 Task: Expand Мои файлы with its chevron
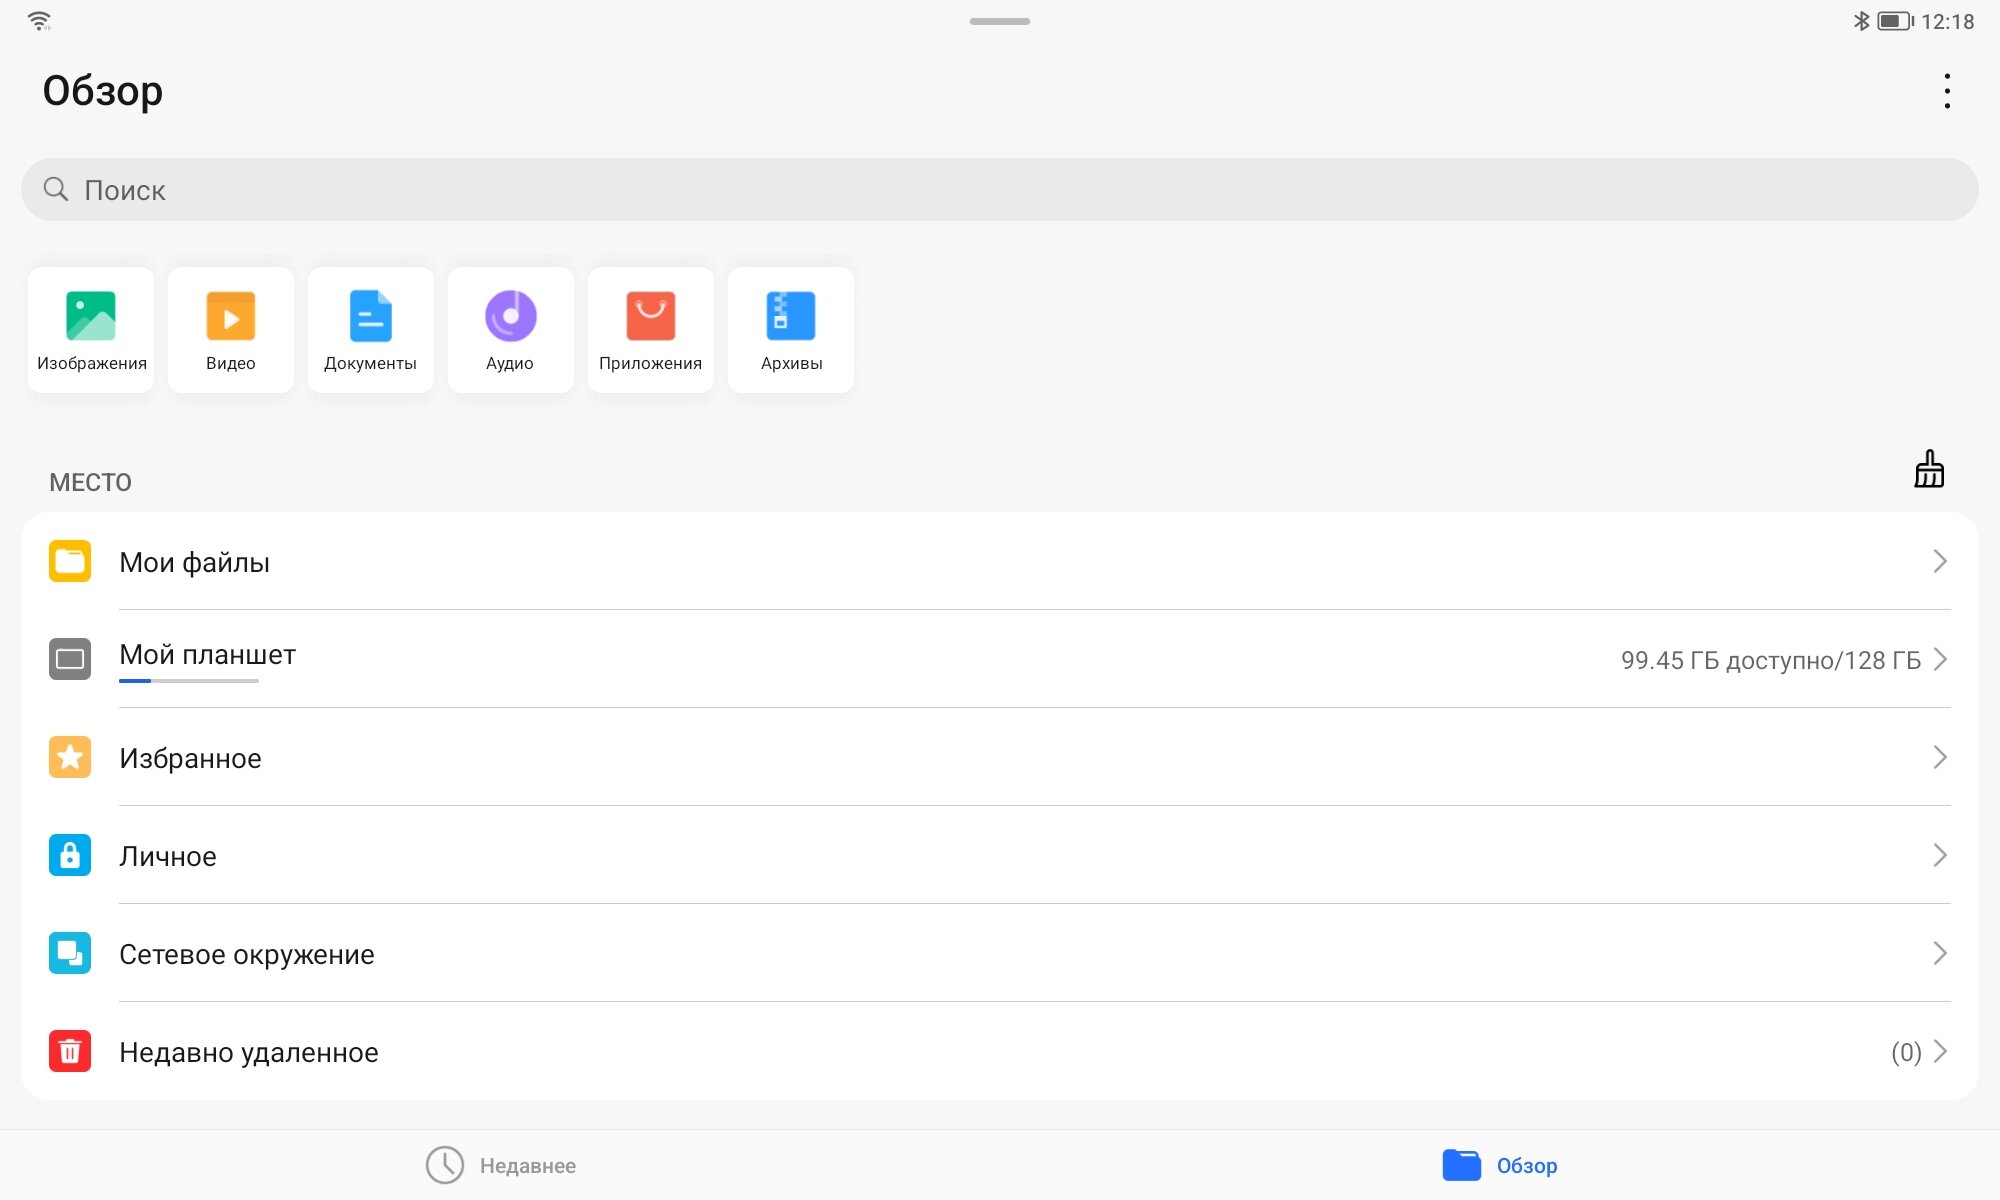(1939, 561)
